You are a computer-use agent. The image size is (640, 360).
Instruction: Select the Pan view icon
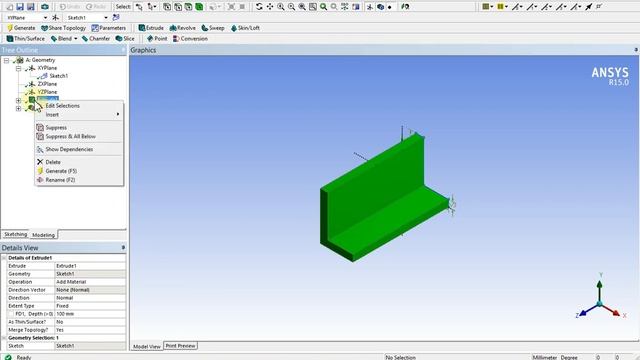pos(270,7)
